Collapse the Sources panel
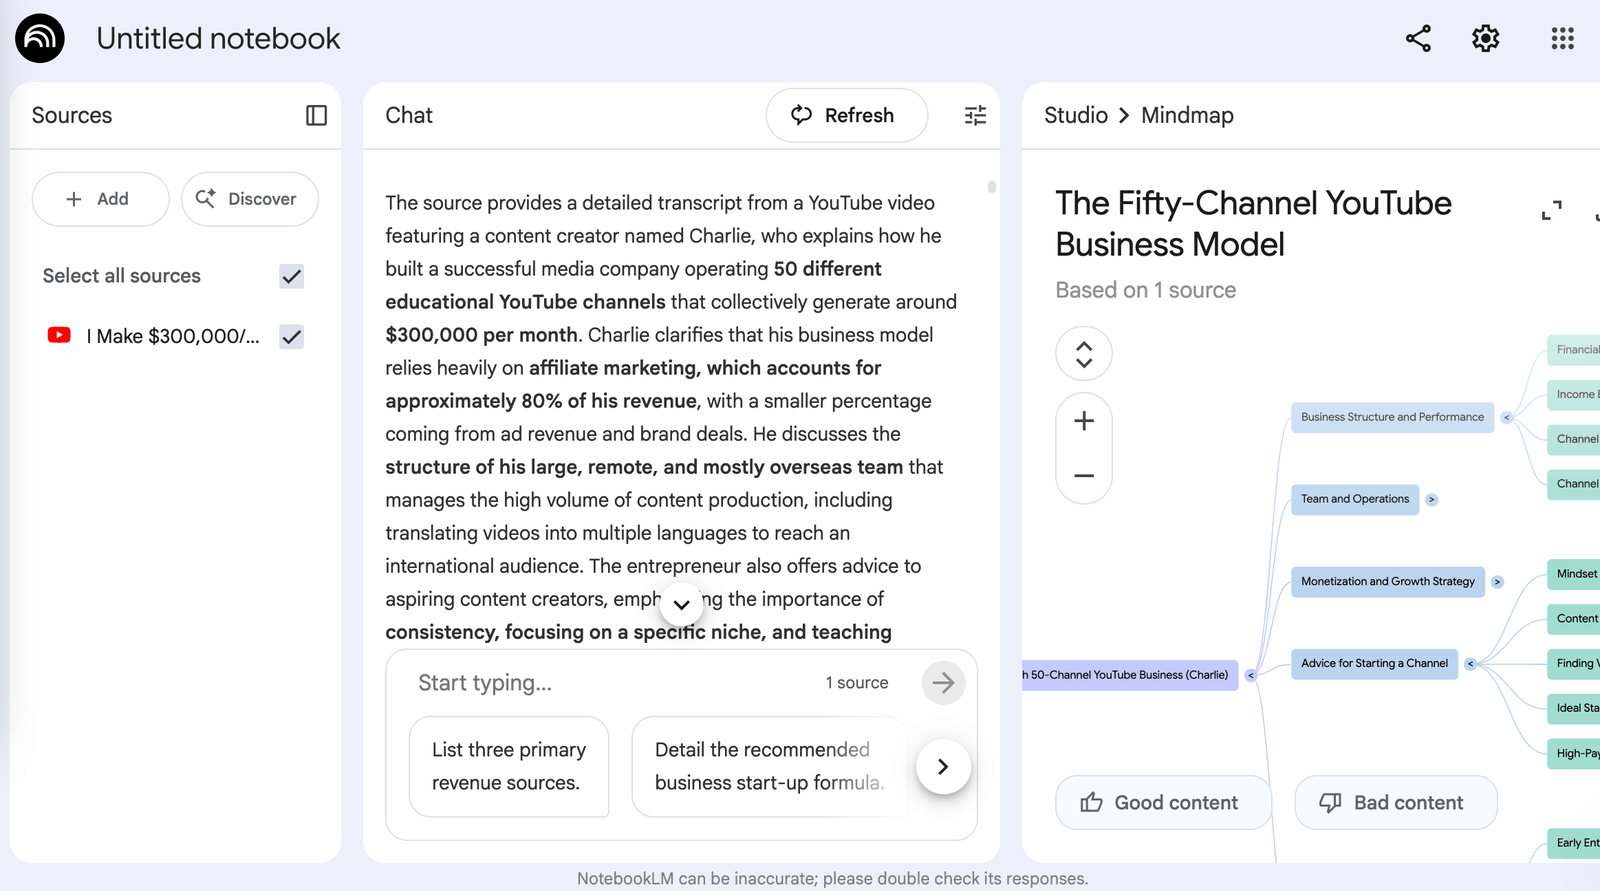 [x=316, y=116]
